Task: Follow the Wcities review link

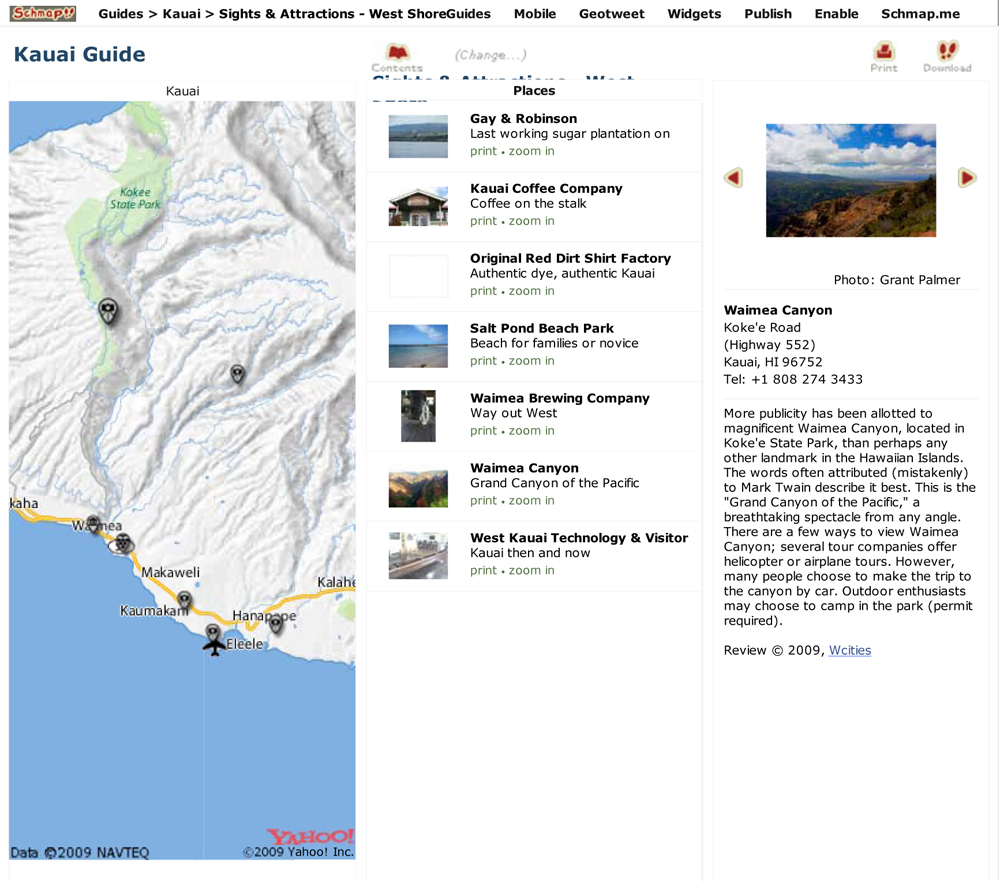Action: click(849, 650)
